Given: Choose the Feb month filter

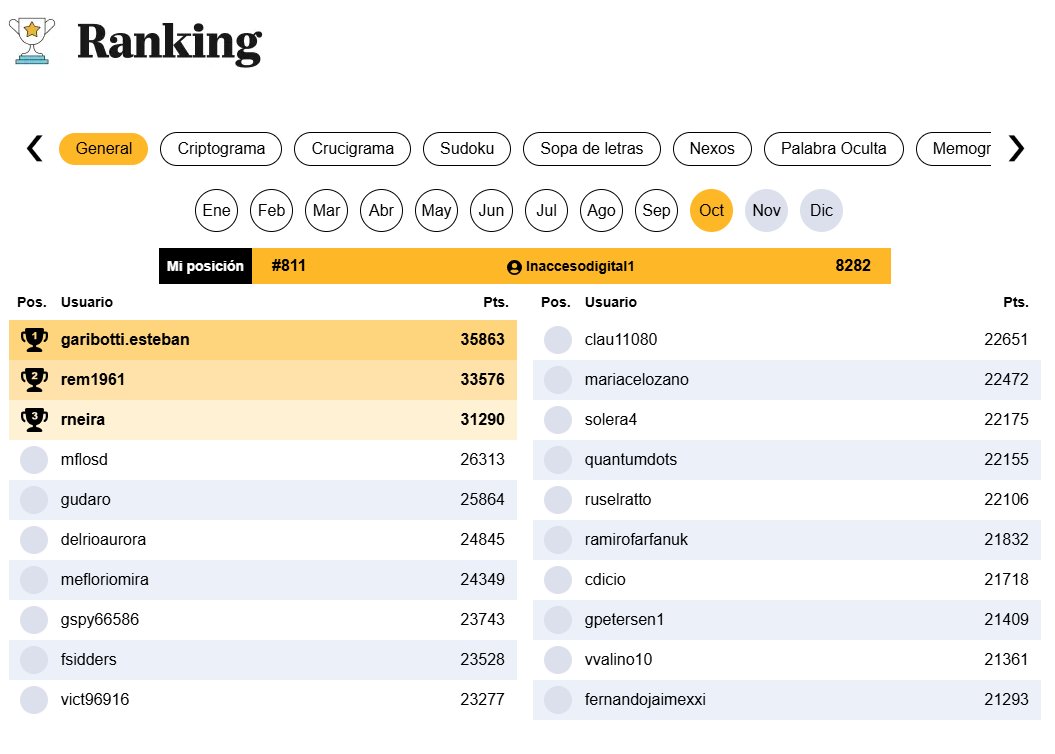Looking at the screenshot, I should point(271,211).
